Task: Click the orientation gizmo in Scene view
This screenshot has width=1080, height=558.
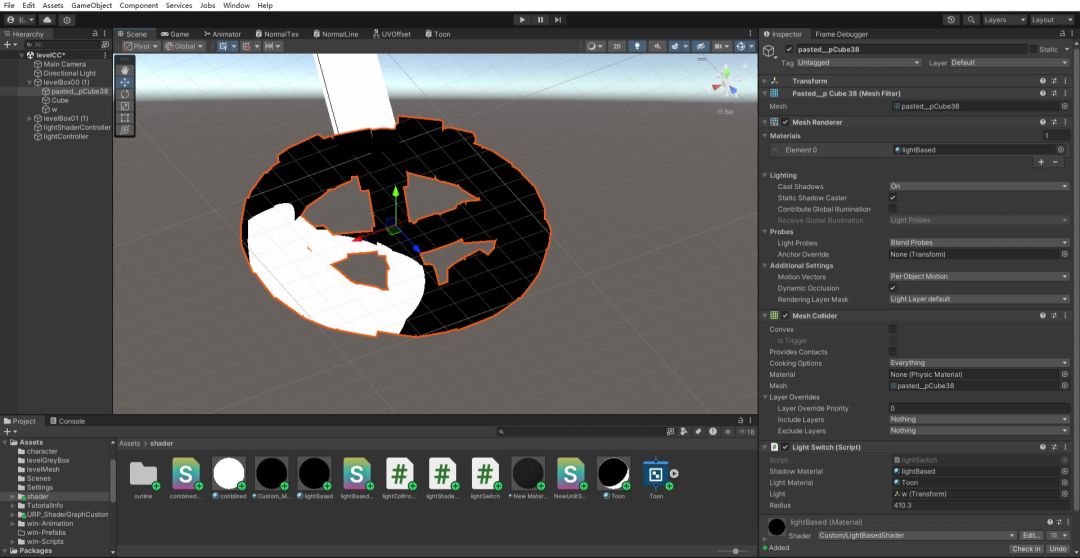Action: click(725, 81)
